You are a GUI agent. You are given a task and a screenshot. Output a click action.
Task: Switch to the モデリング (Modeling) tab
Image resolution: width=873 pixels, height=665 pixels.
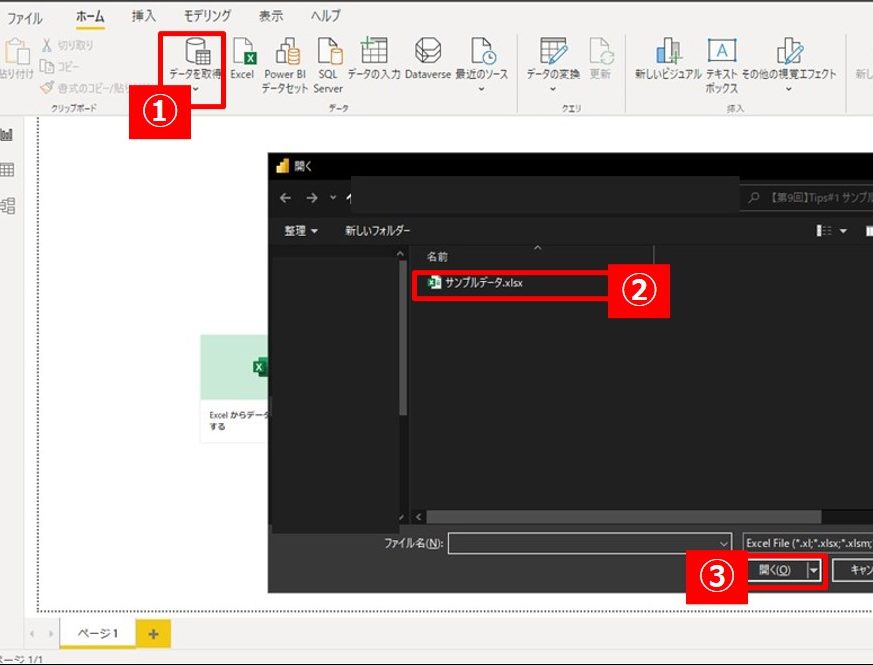point(207,16)
